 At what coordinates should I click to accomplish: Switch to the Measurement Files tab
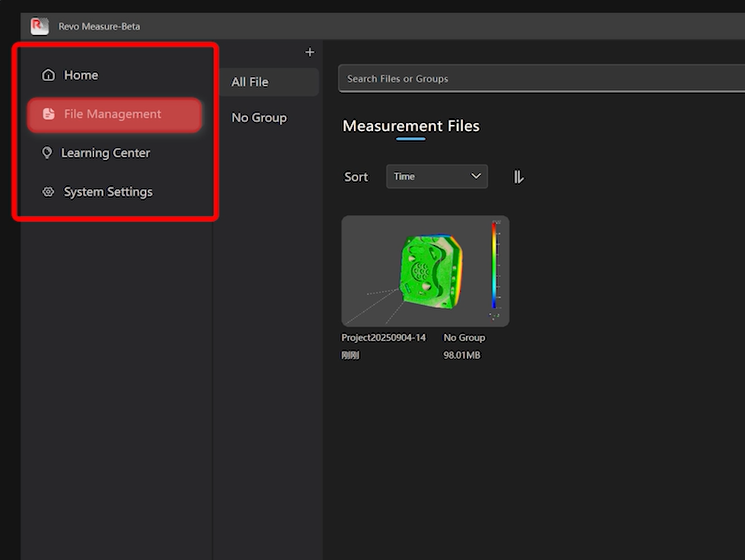click(x=410, y=126)
